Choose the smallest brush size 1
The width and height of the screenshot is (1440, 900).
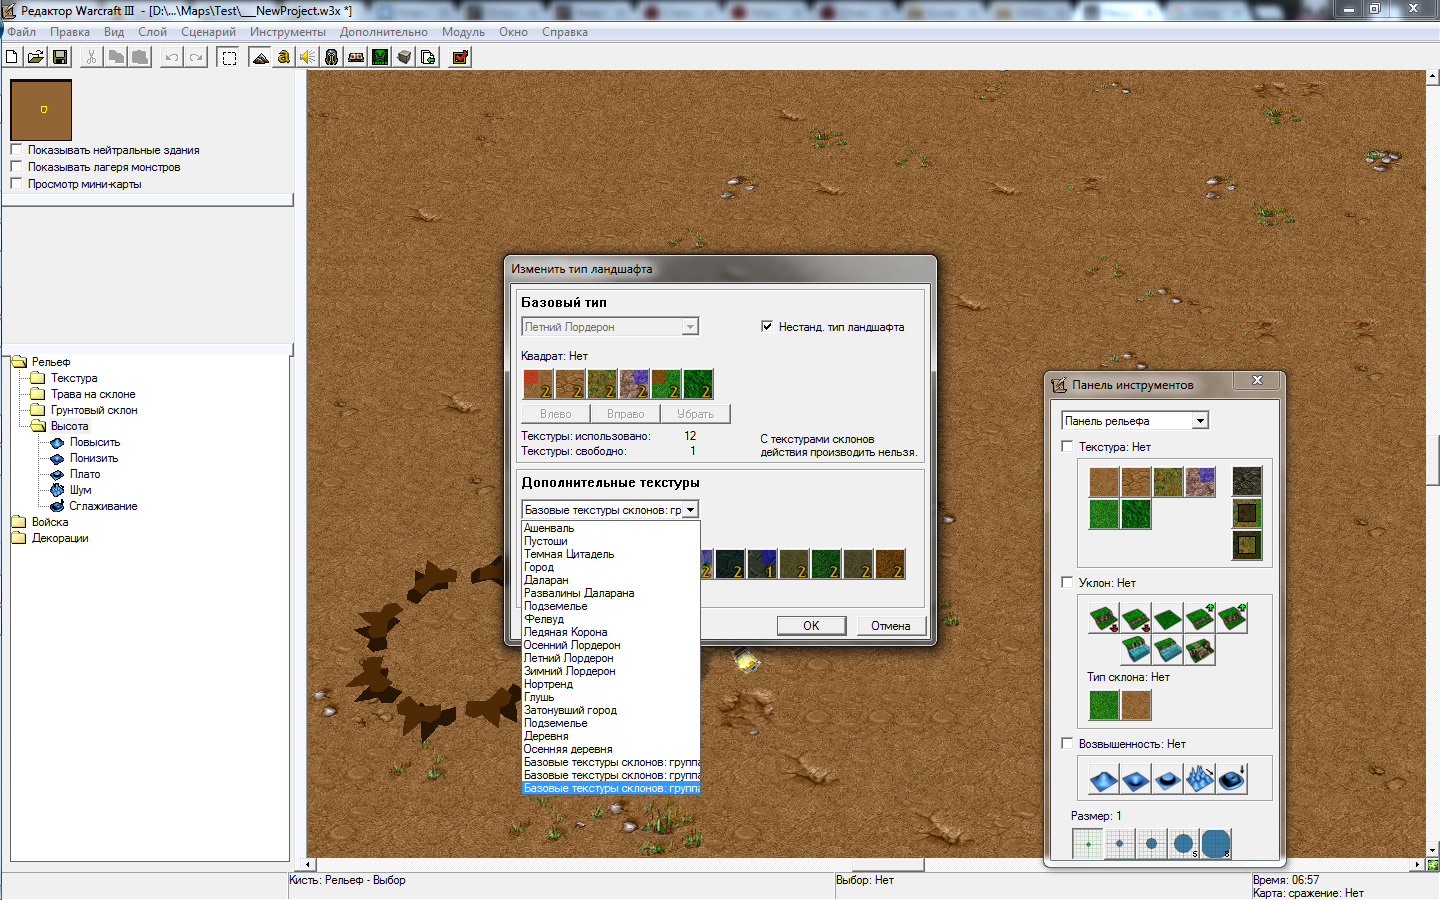[x=1088, y=844]
